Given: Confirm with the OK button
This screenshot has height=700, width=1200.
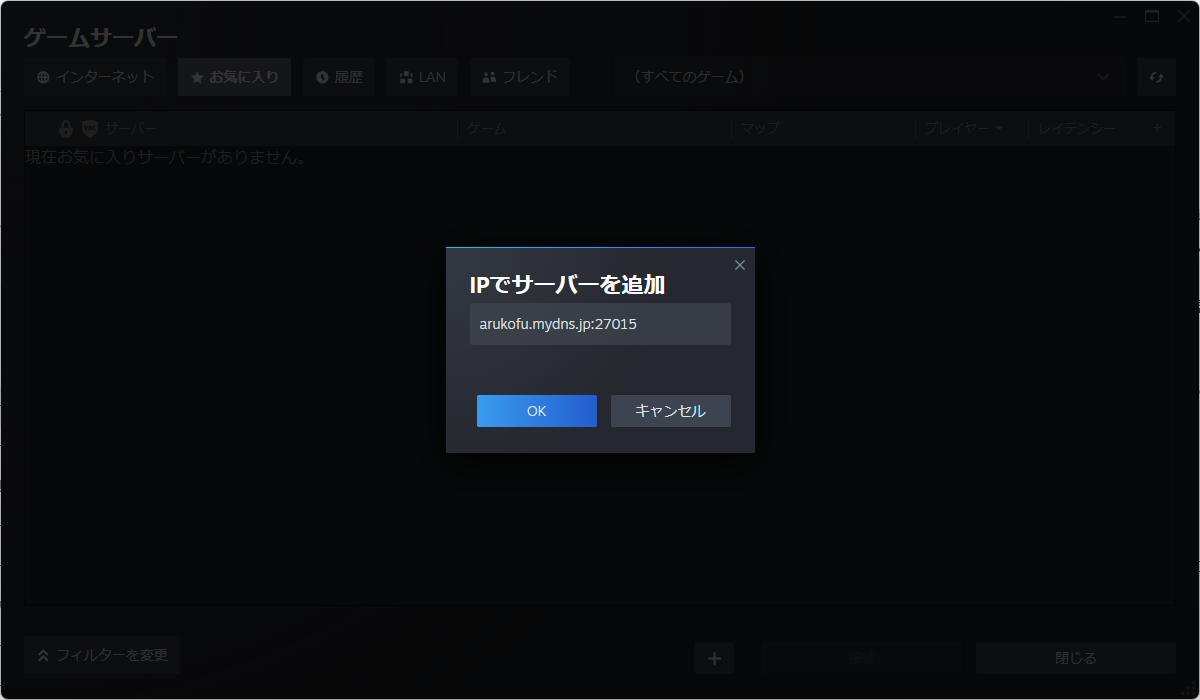Looking at the screenshot, I should point(536,410).
